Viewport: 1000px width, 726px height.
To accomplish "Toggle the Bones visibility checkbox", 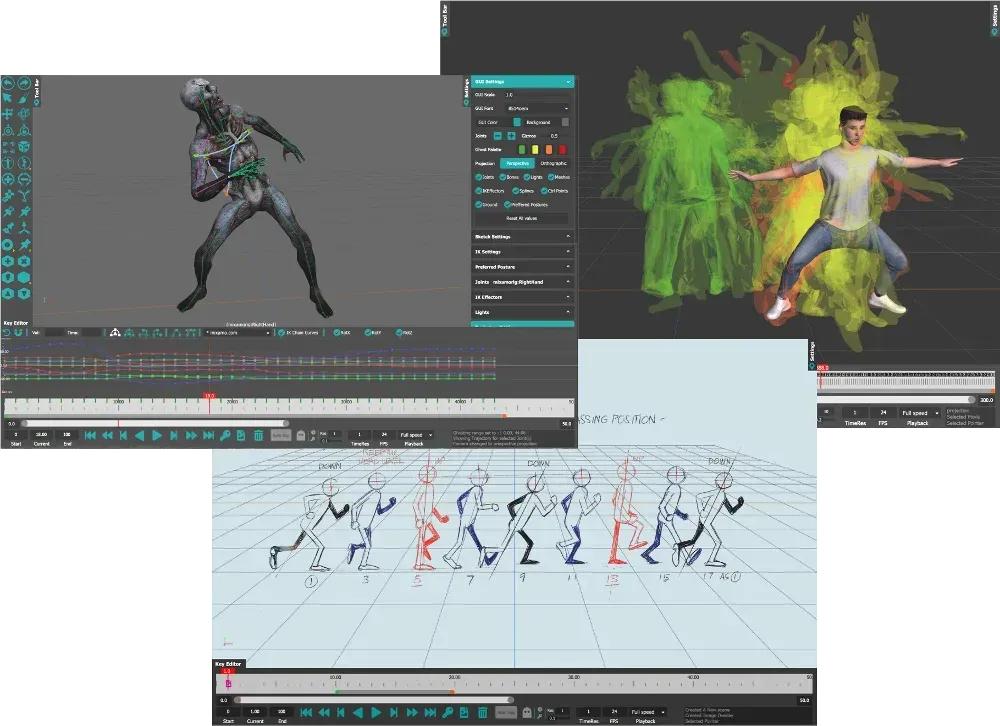I will [503, 177].
